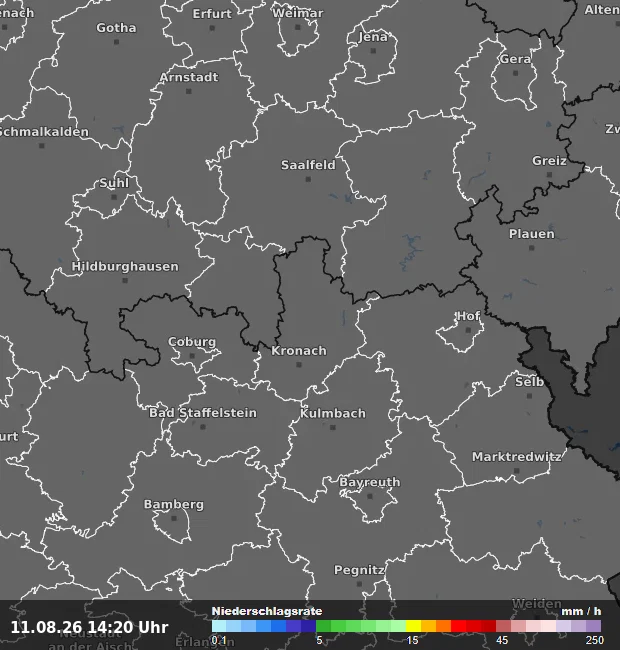The width and height of the screenshot is (620, 650).
Task: Select the Suhl label
Action: pos(114,183)
